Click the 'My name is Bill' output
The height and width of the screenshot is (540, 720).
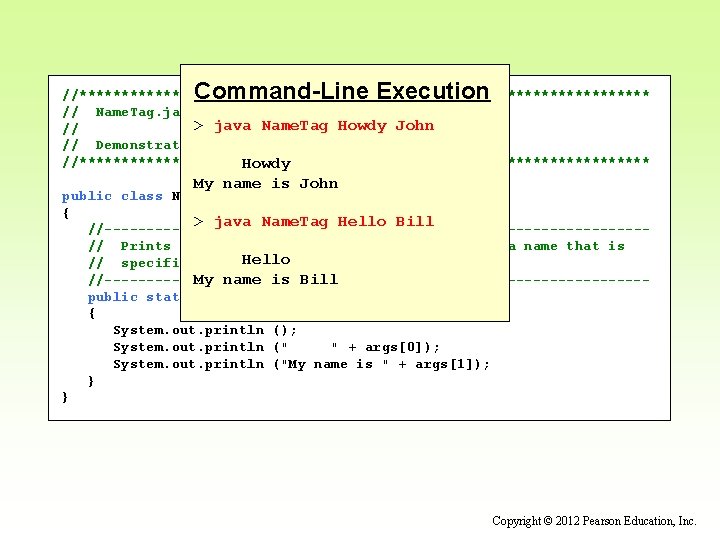tap(265, 280)
